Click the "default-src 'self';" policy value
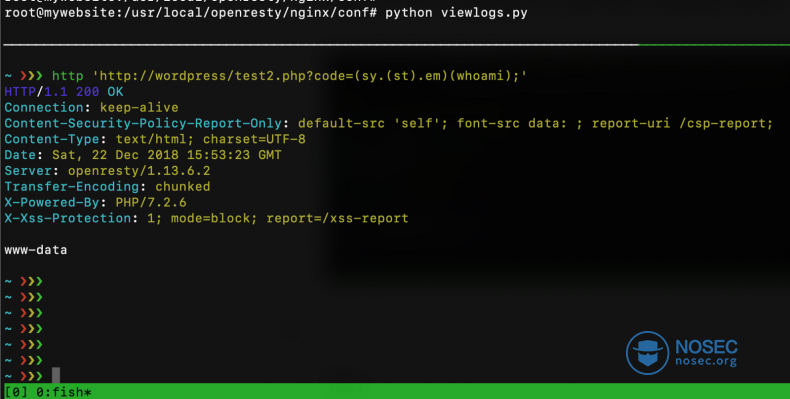Screen dimensions: 790x399 click(373, 123)
